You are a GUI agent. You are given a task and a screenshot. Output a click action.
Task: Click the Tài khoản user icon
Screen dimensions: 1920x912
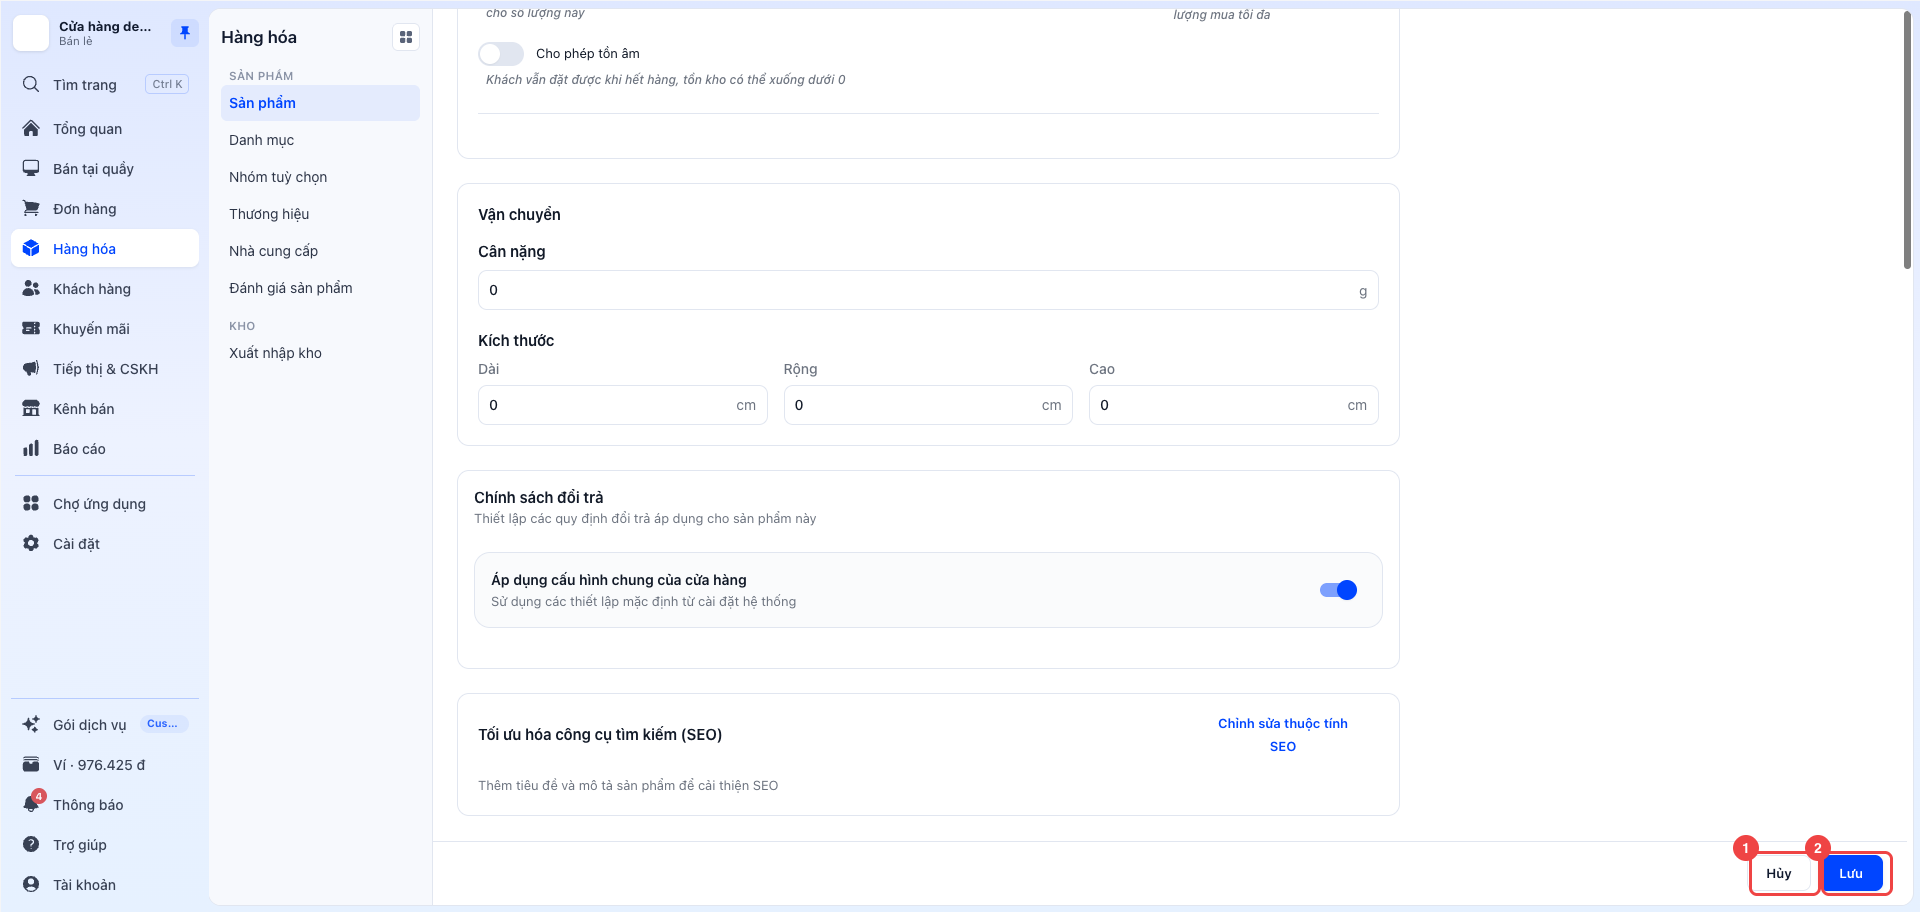click(31, 885)
